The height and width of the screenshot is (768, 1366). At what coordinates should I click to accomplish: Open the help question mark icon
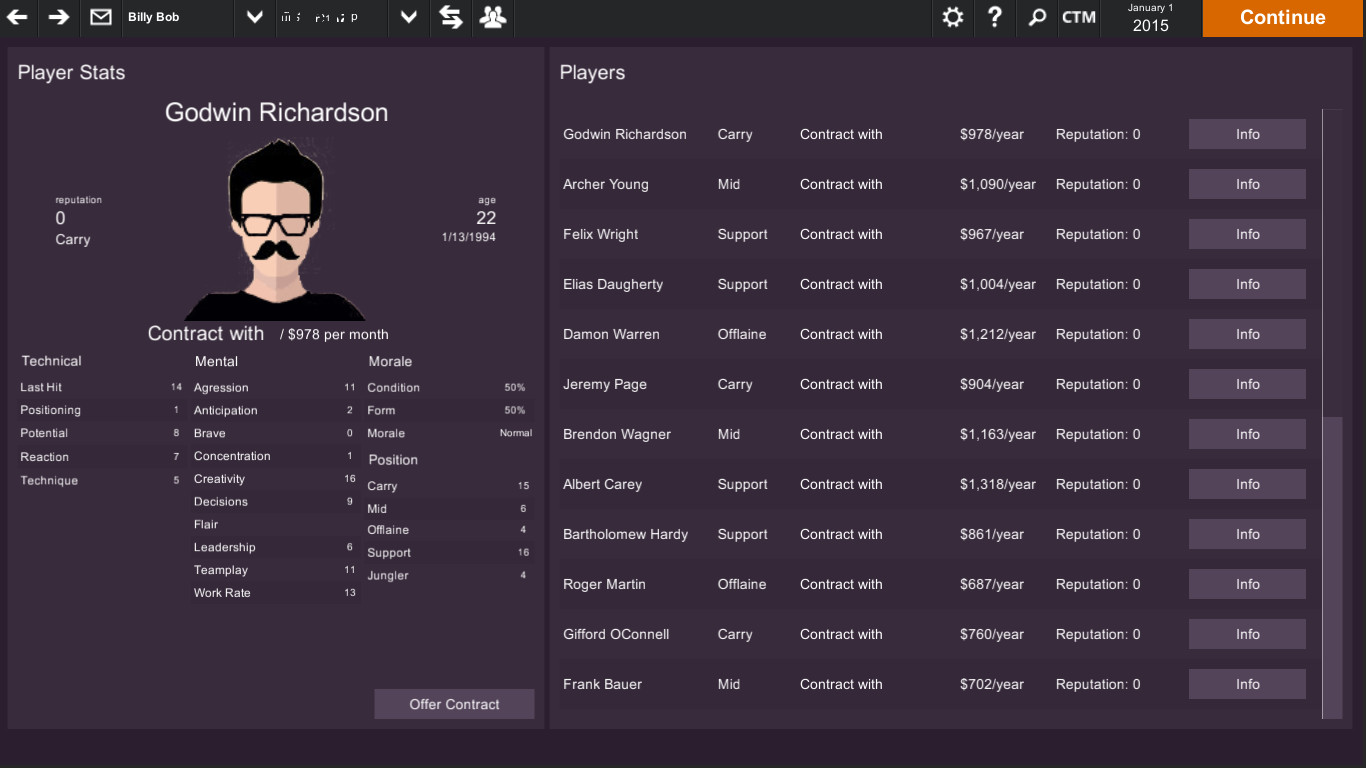coord(994,17)
